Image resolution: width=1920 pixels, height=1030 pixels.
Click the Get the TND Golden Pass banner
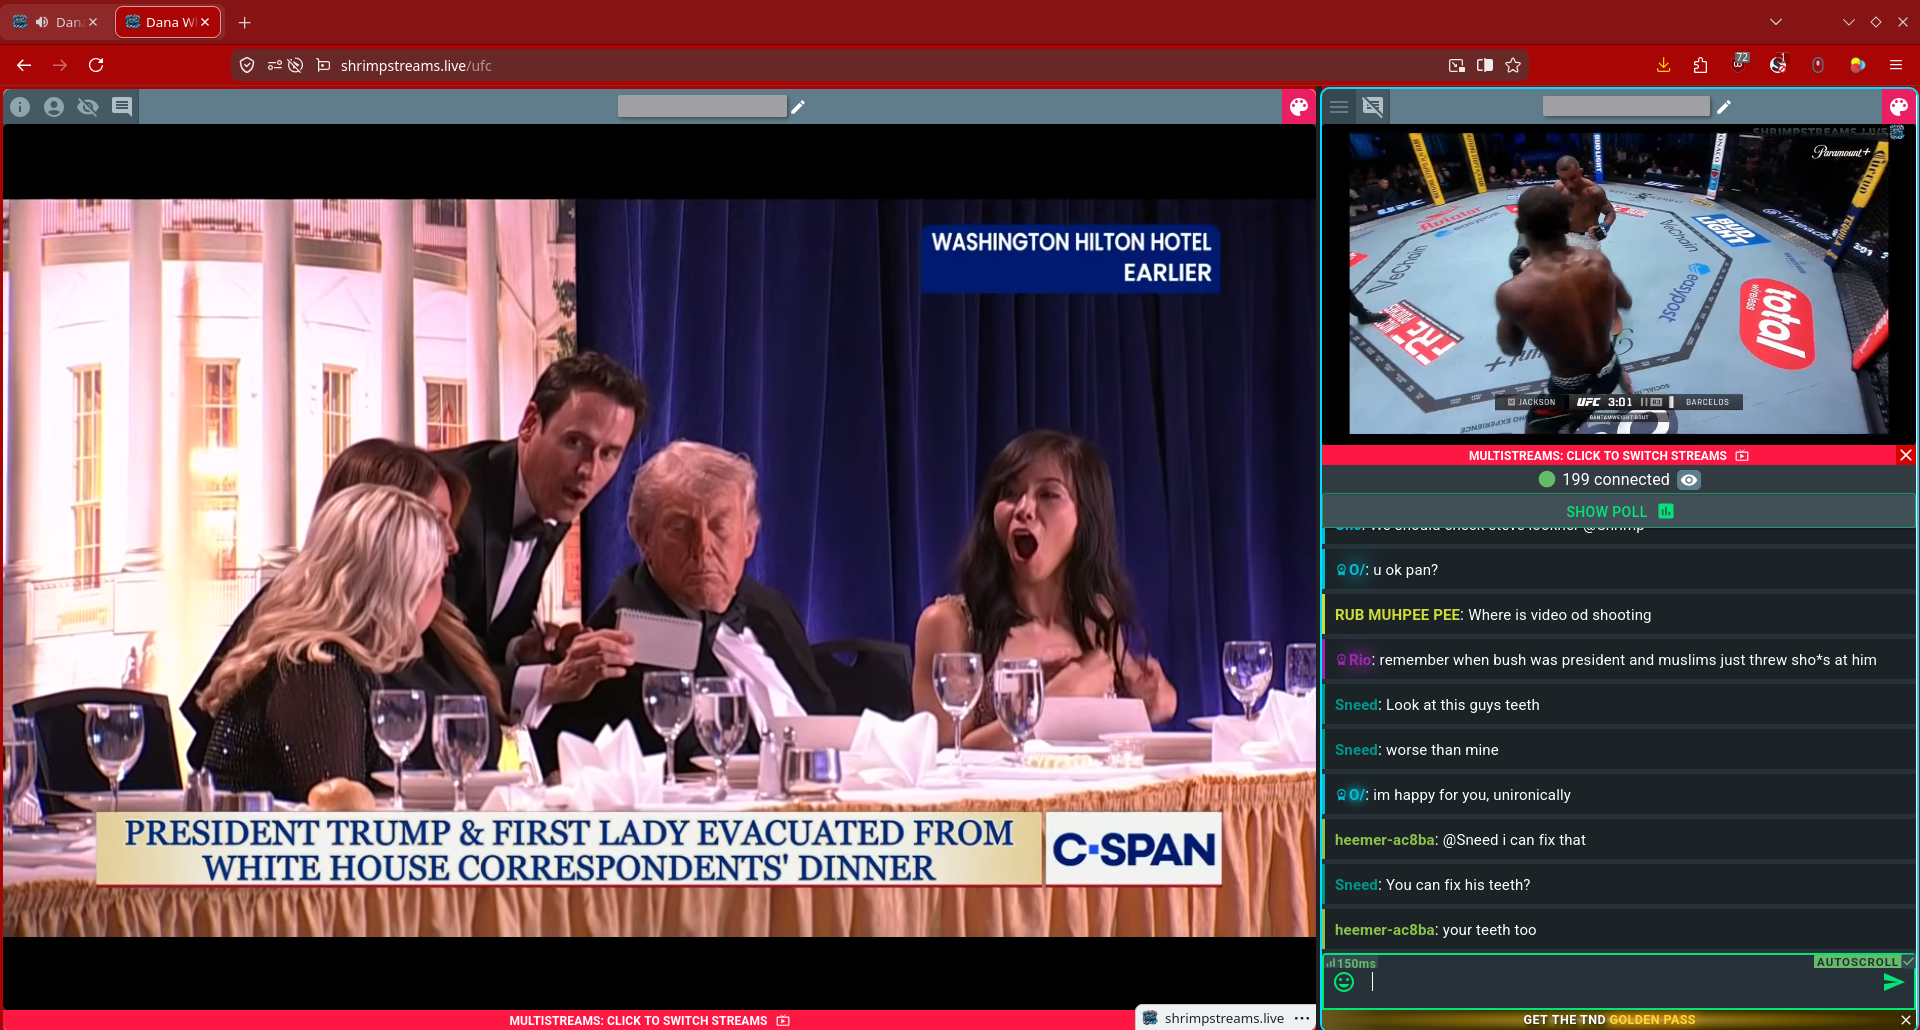pos(1609,1020)
